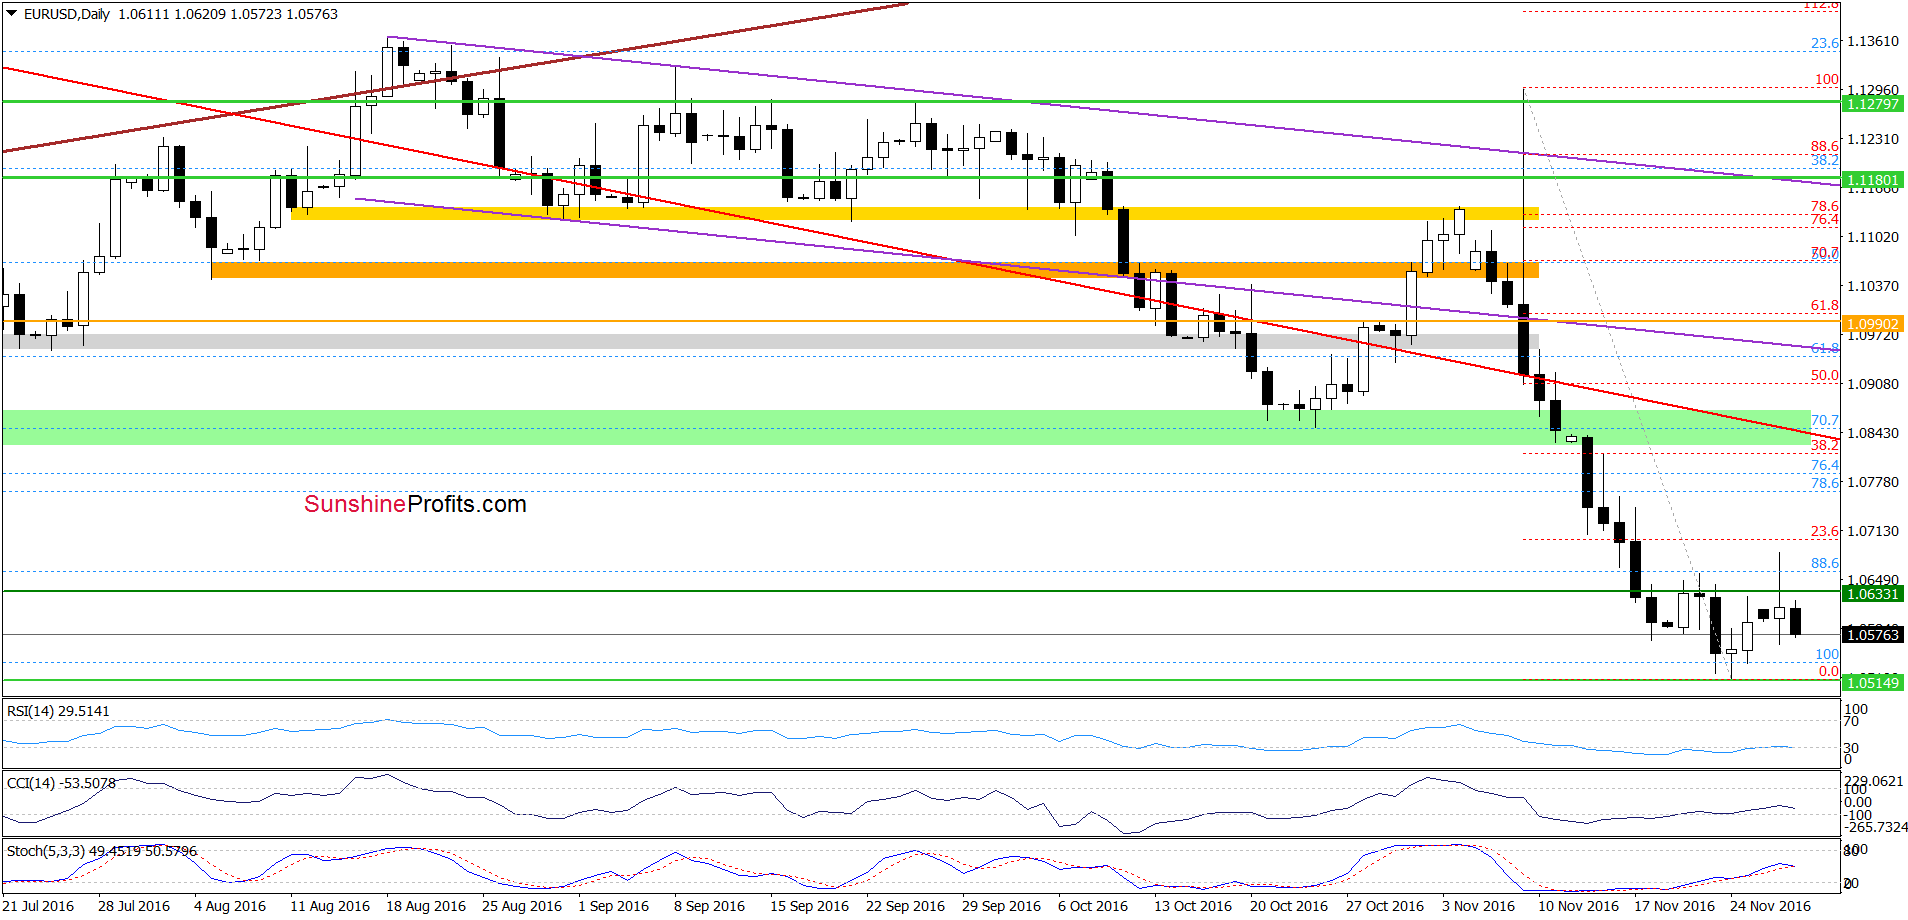This screenshot has height=920, width=1908.
Task: Click the 22 Sep 2016 date label
Action: click(905, 906)
